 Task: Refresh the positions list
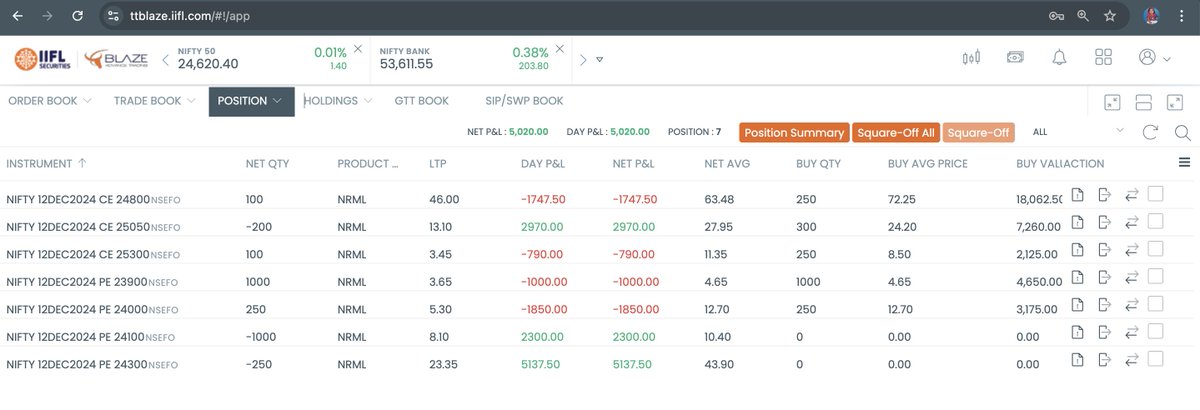point(1150,132)
